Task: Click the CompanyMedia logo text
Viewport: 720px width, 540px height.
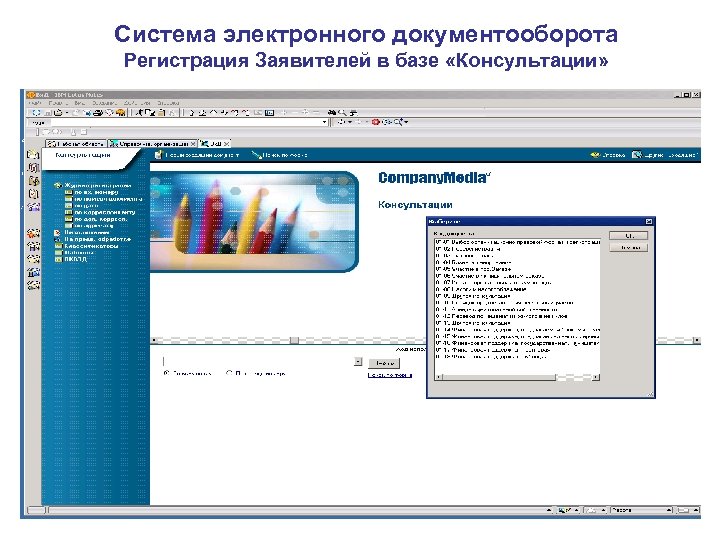Action: pos(432,178)
